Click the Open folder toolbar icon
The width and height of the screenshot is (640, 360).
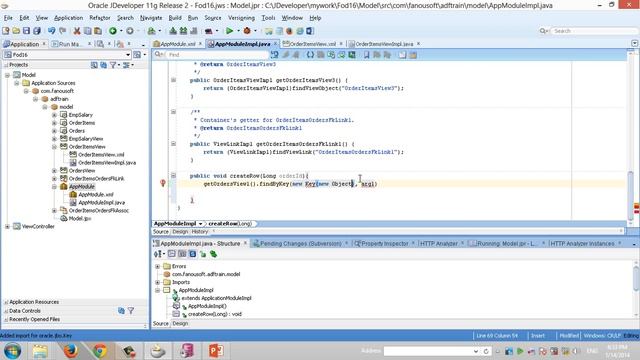tap(16, 31)
